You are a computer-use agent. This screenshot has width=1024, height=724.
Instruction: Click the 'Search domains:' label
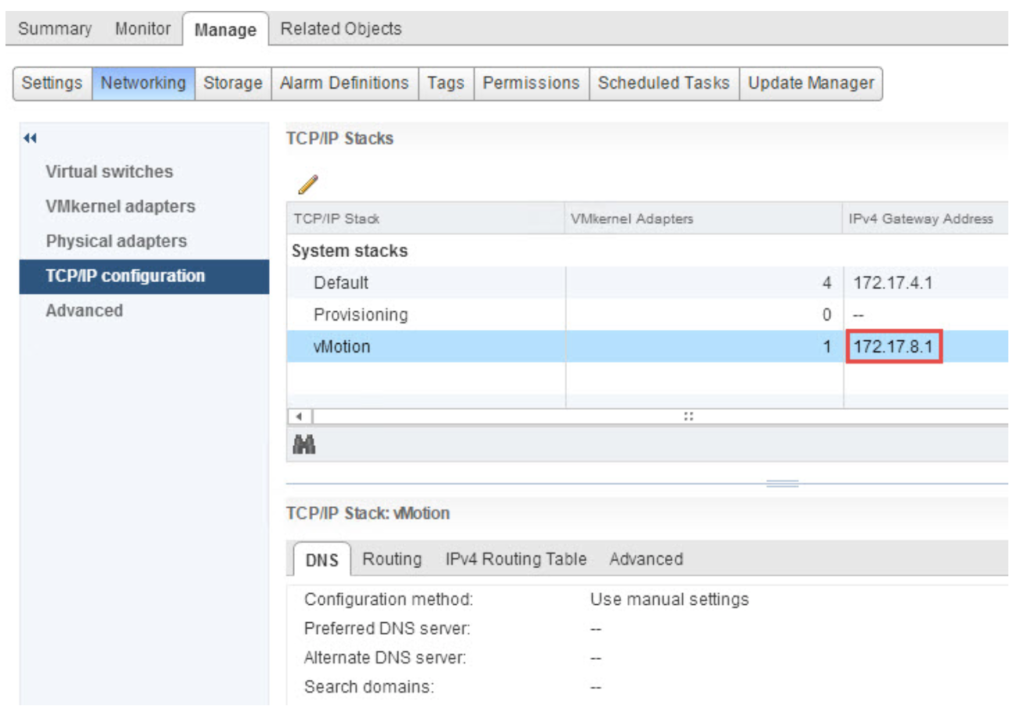369,687
